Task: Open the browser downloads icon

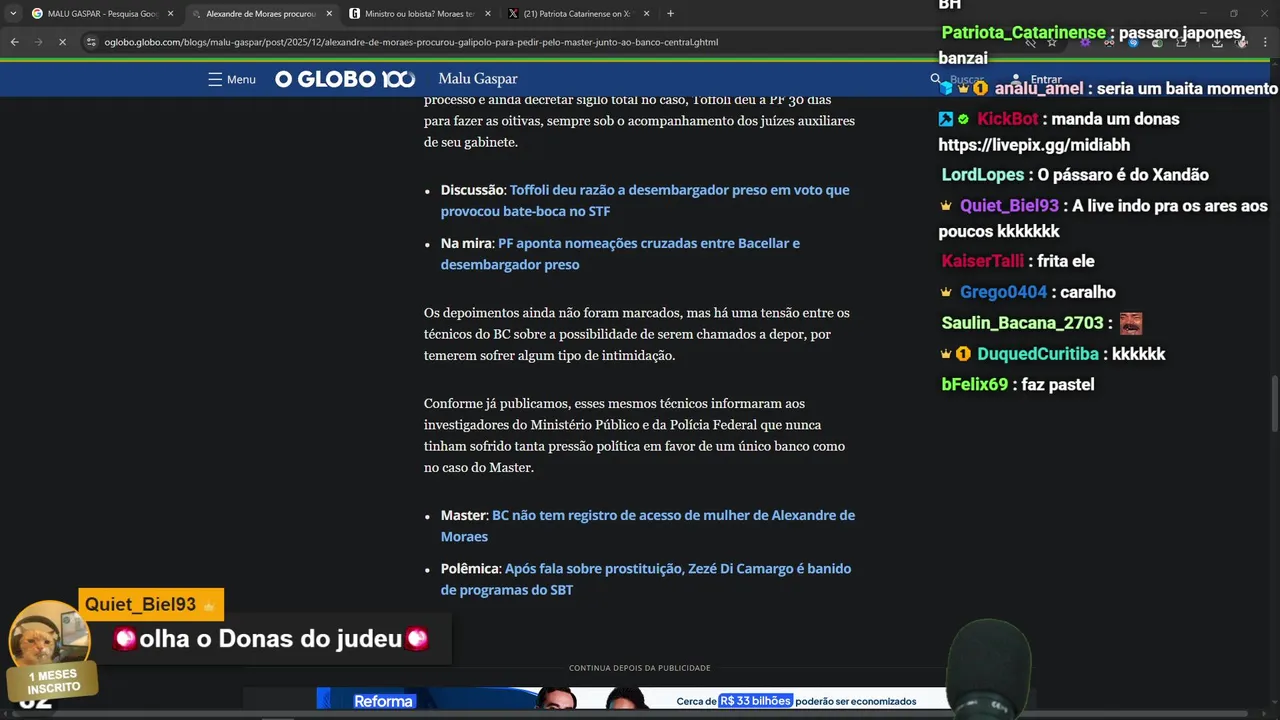Action: [1217, 42]
